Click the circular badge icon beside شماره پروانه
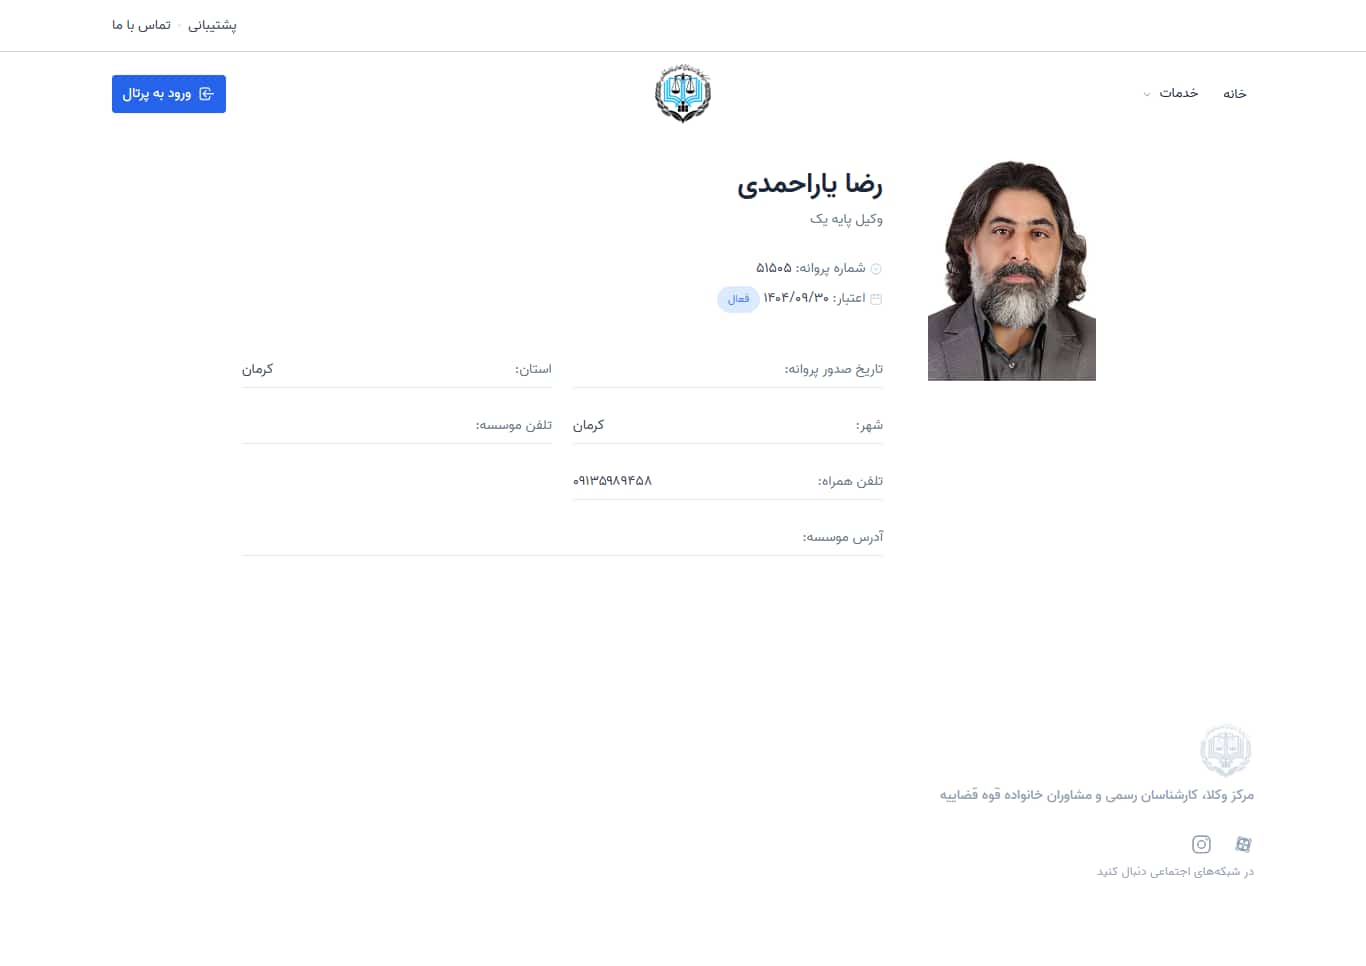The image size is (1366, 966). (876, 268)
